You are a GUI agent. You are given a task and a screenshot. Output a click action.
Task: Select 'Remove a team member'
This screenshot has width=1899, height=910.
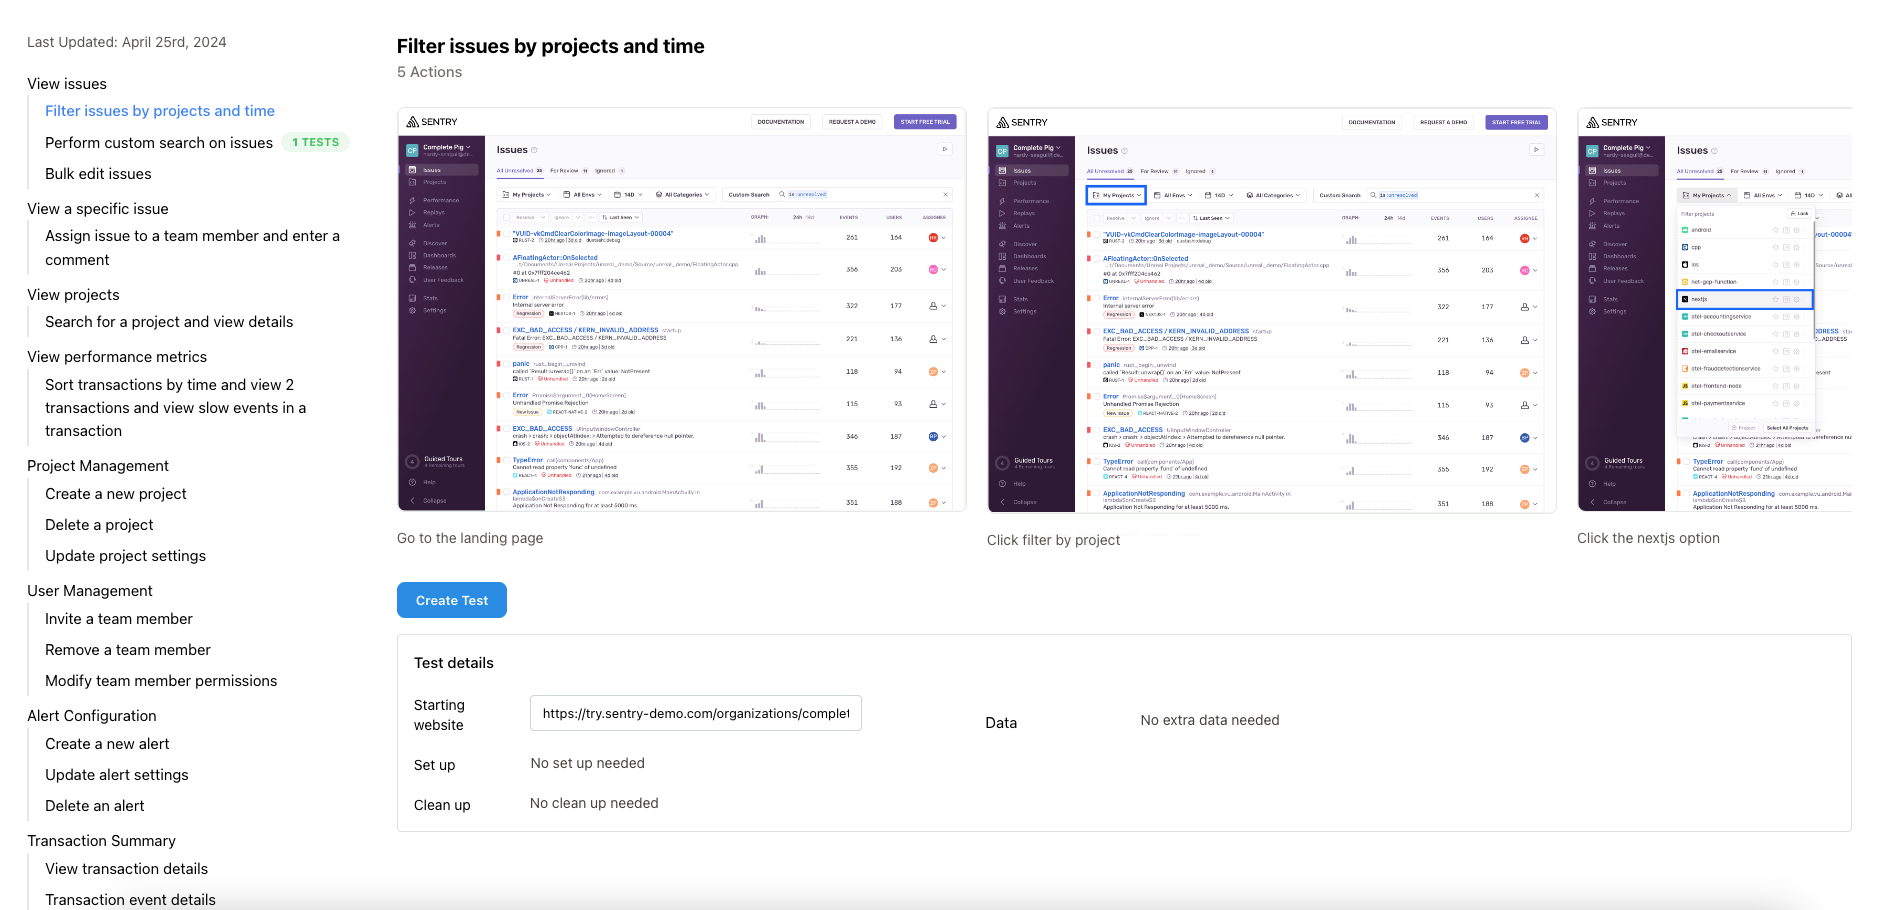pyautogui.click(x=128, y=650)
